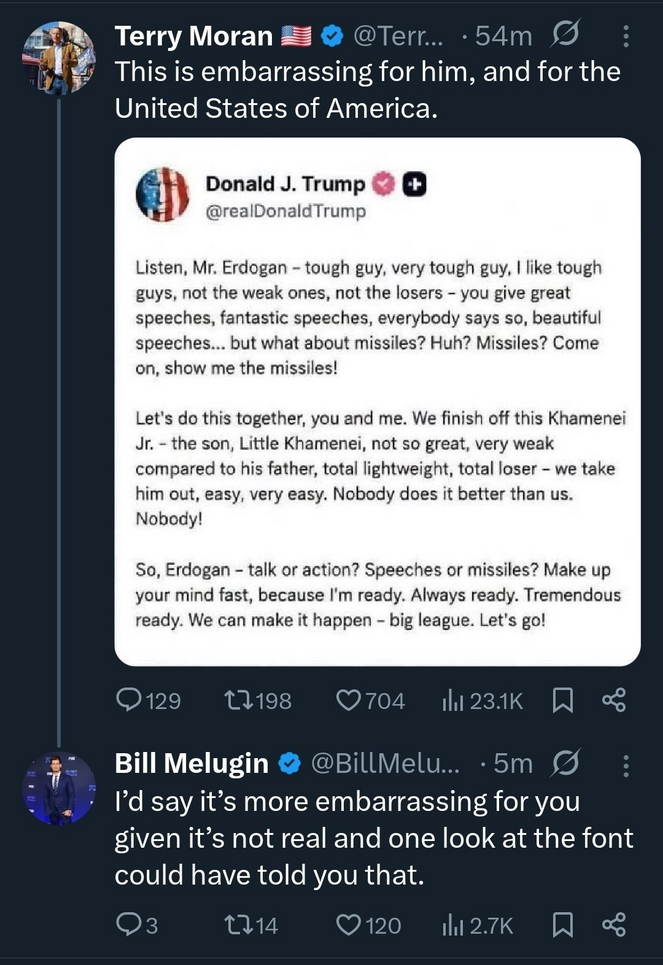Open Grok icon on Bill Melugin's reply

(566, 764)
